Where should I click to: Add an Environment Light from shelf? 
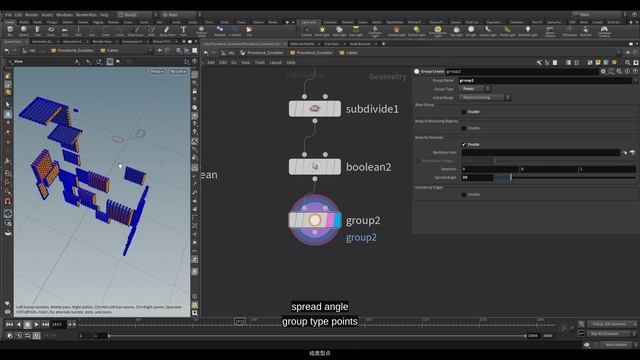[438, 31]
